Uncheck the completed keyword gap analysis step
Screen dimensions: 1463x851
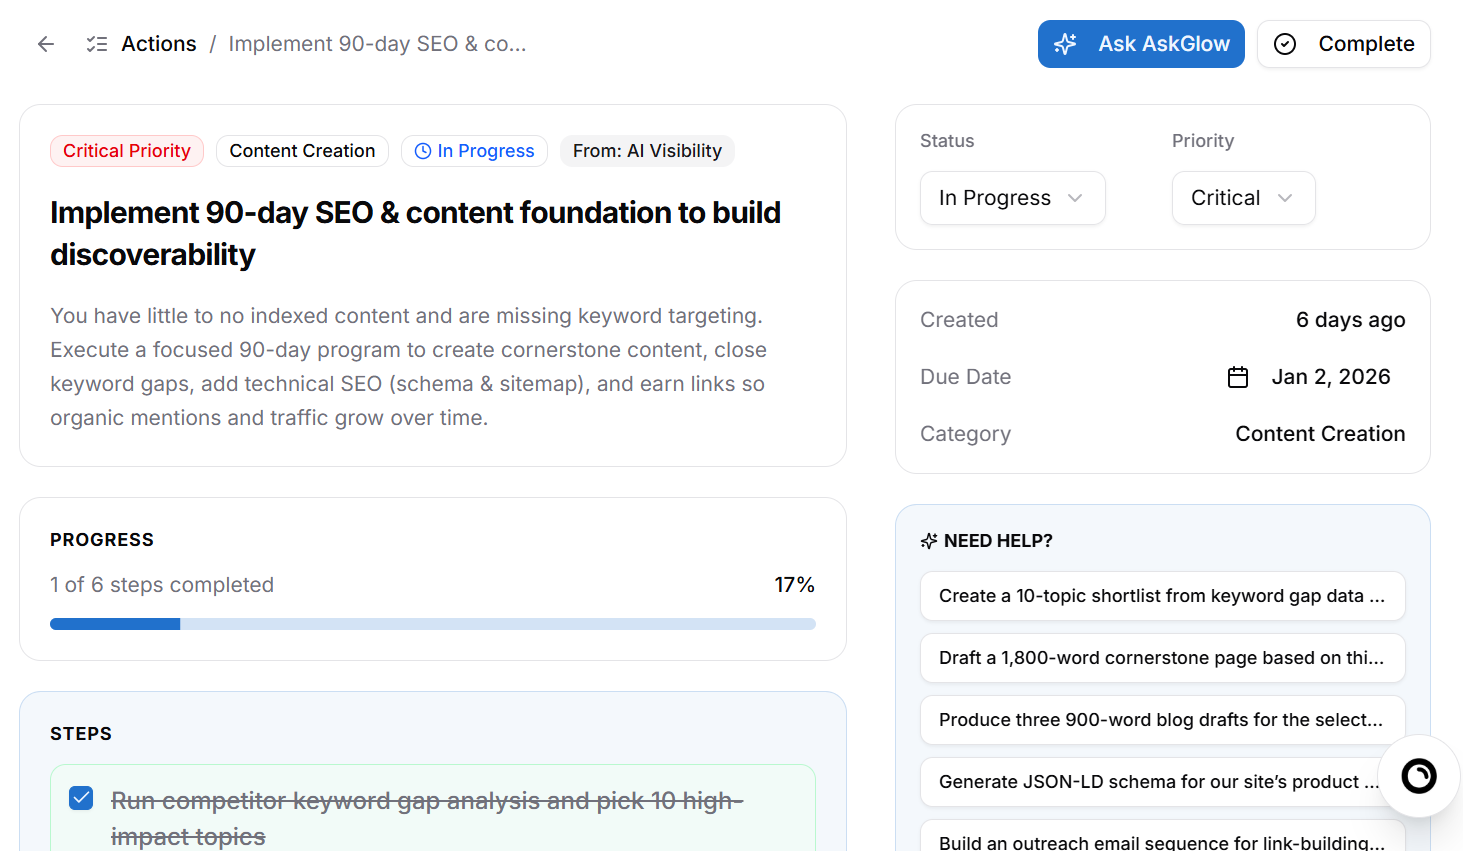81,797
